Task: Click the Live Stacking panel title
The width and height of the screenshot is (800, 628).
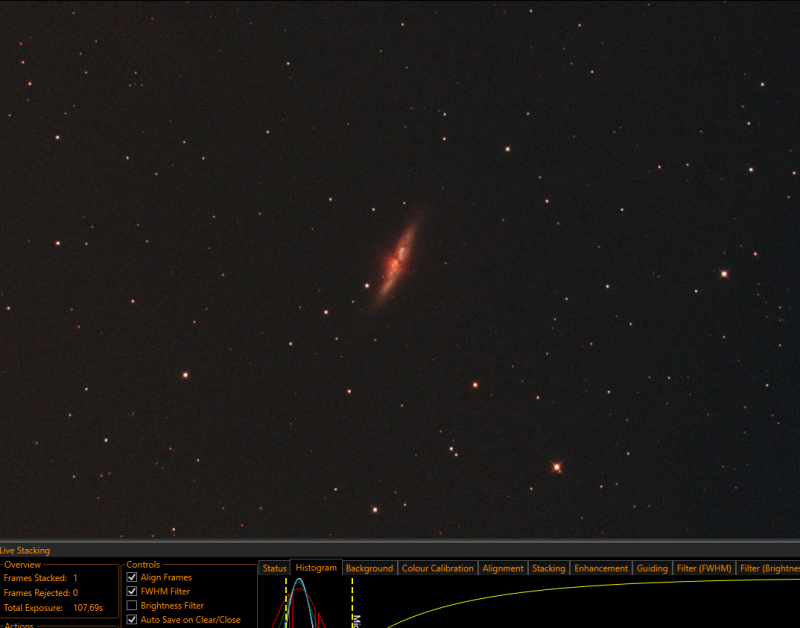Action: point(25,550)
